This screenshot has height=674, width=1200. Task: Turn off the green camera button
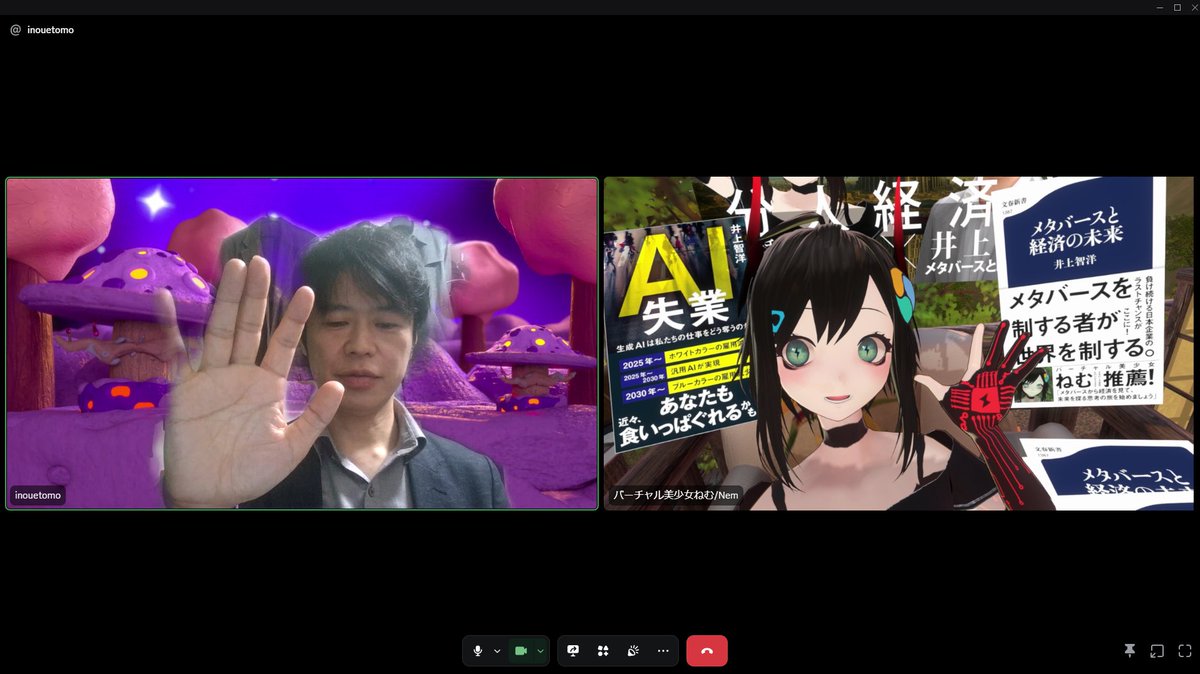521,651
